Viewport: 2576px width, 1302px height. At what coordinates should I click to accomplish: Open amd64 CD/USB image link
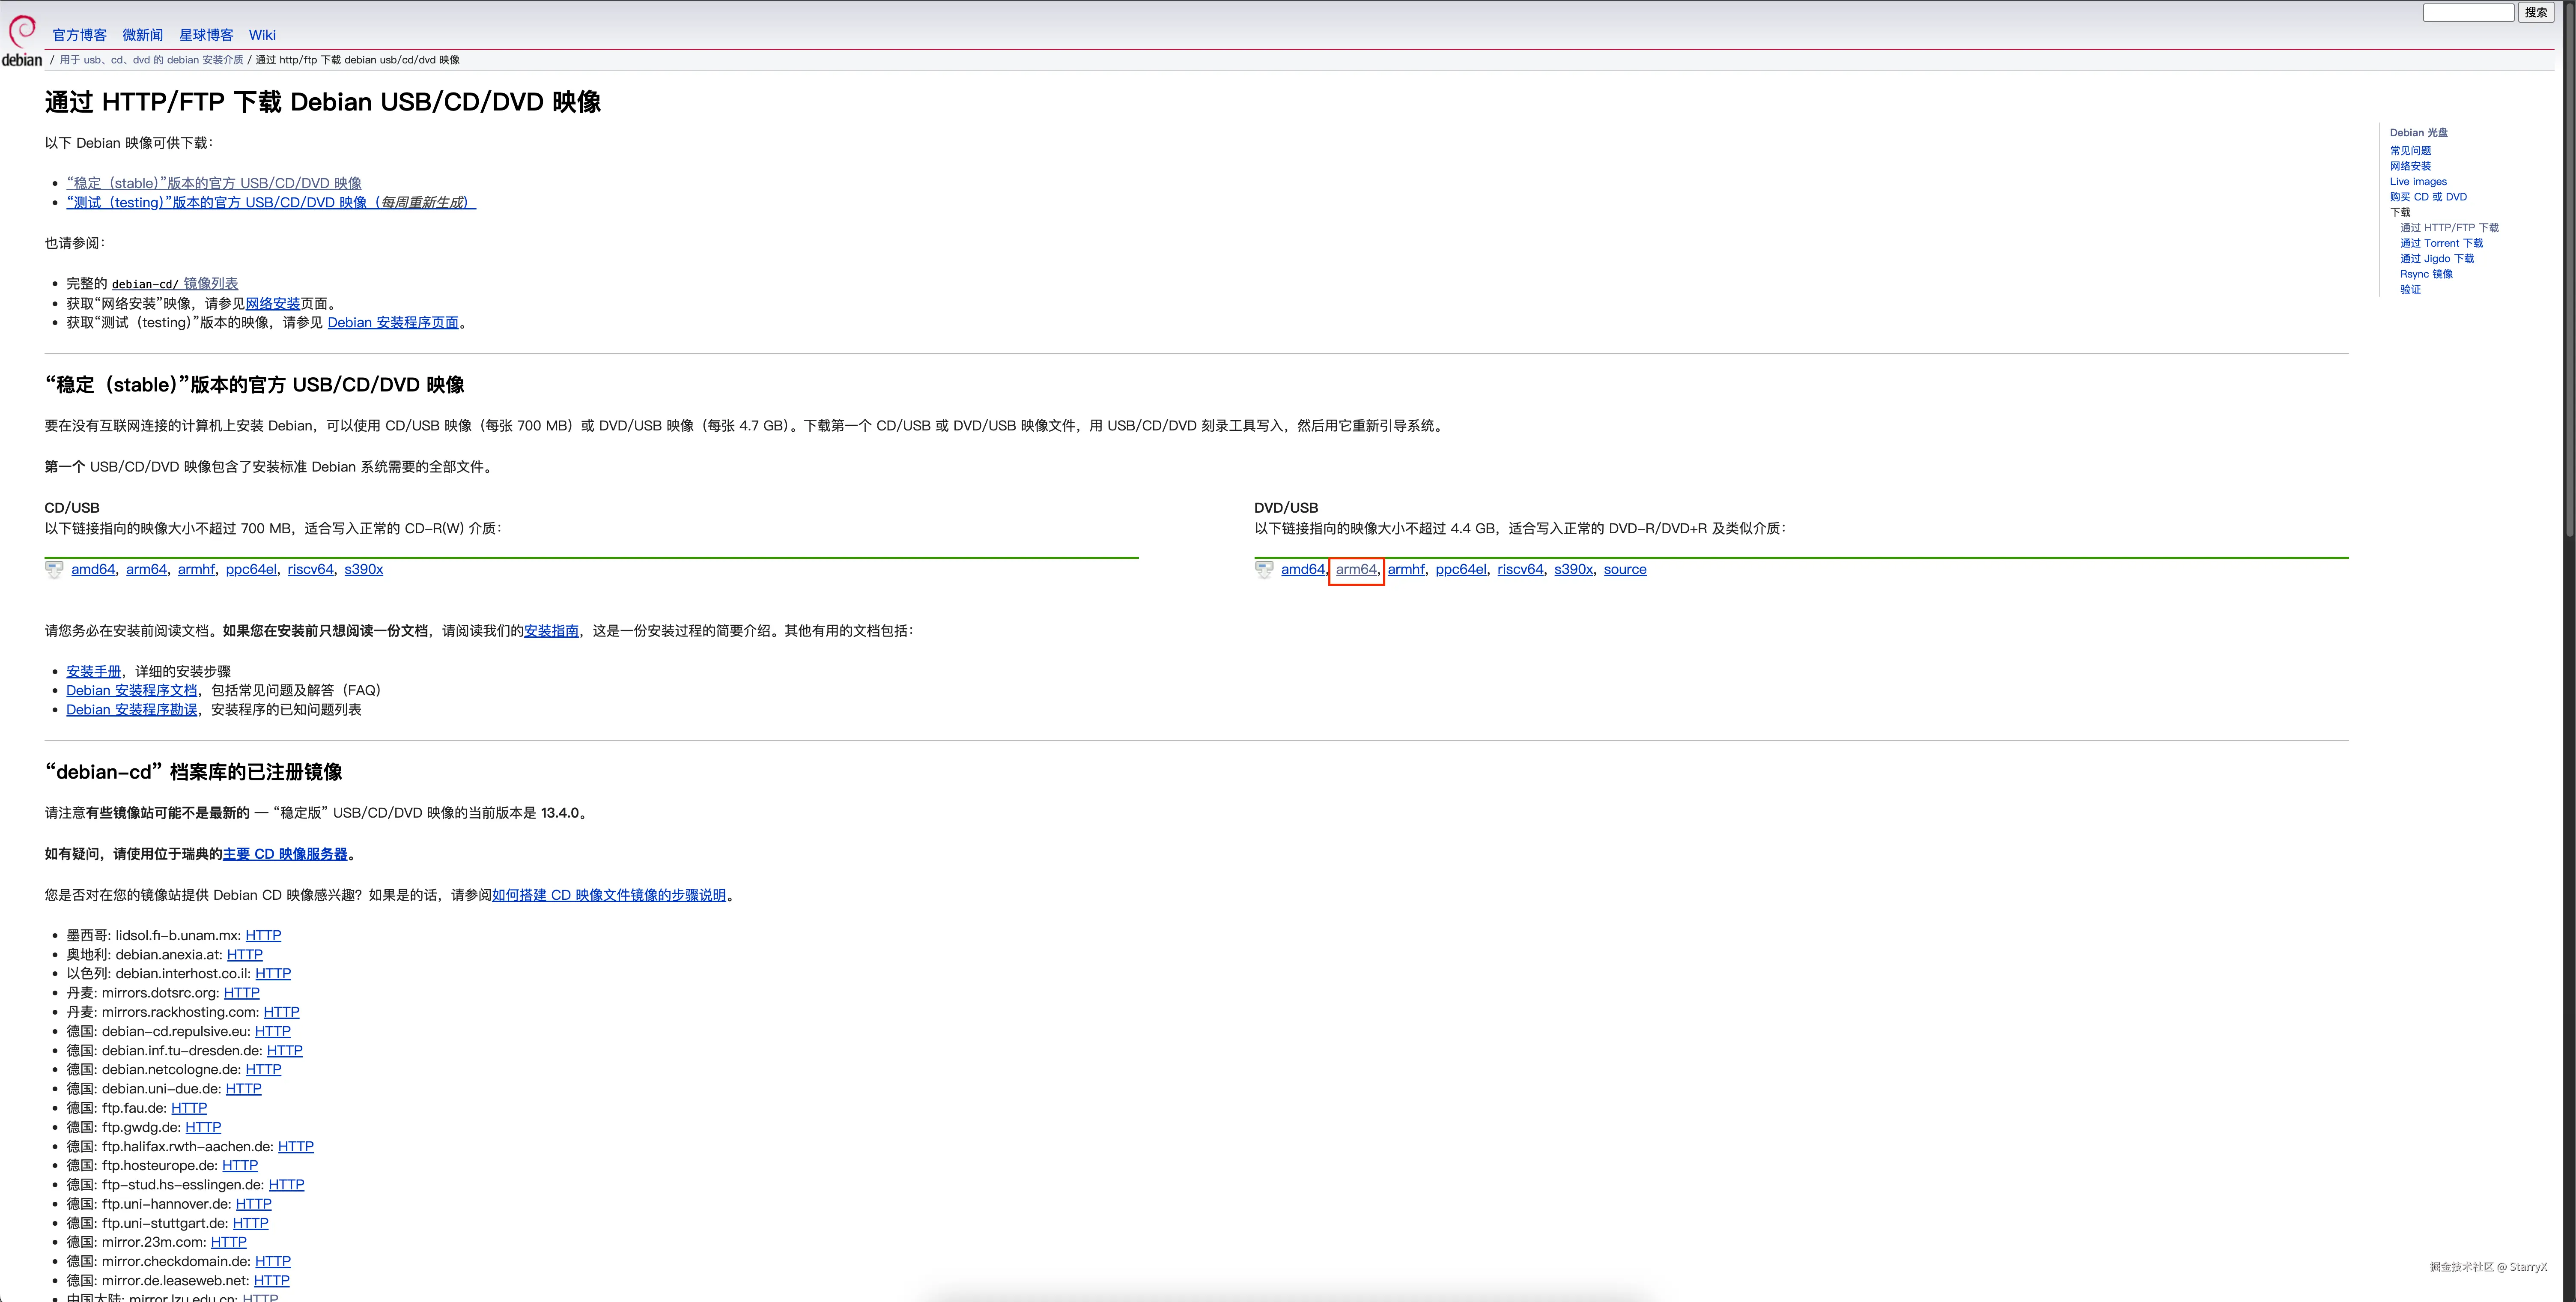pos(93,569)
